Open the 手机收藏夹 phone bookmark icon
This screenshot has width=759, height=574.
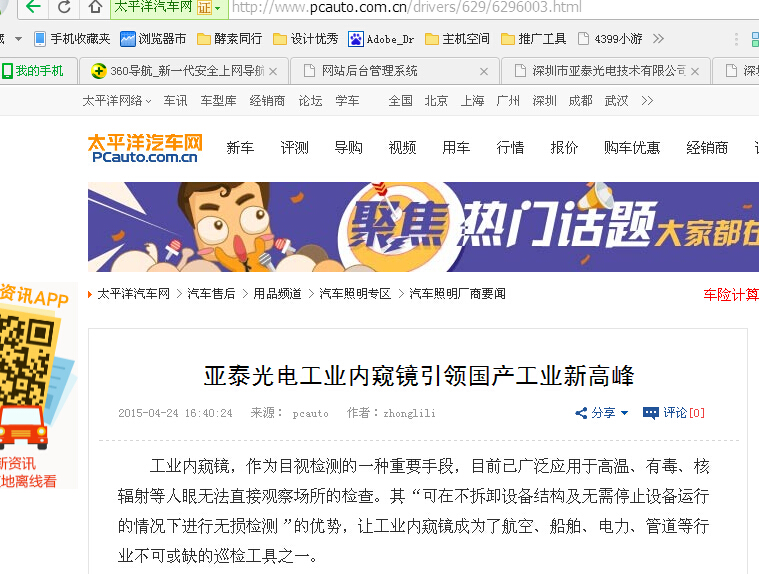(40, 39)
